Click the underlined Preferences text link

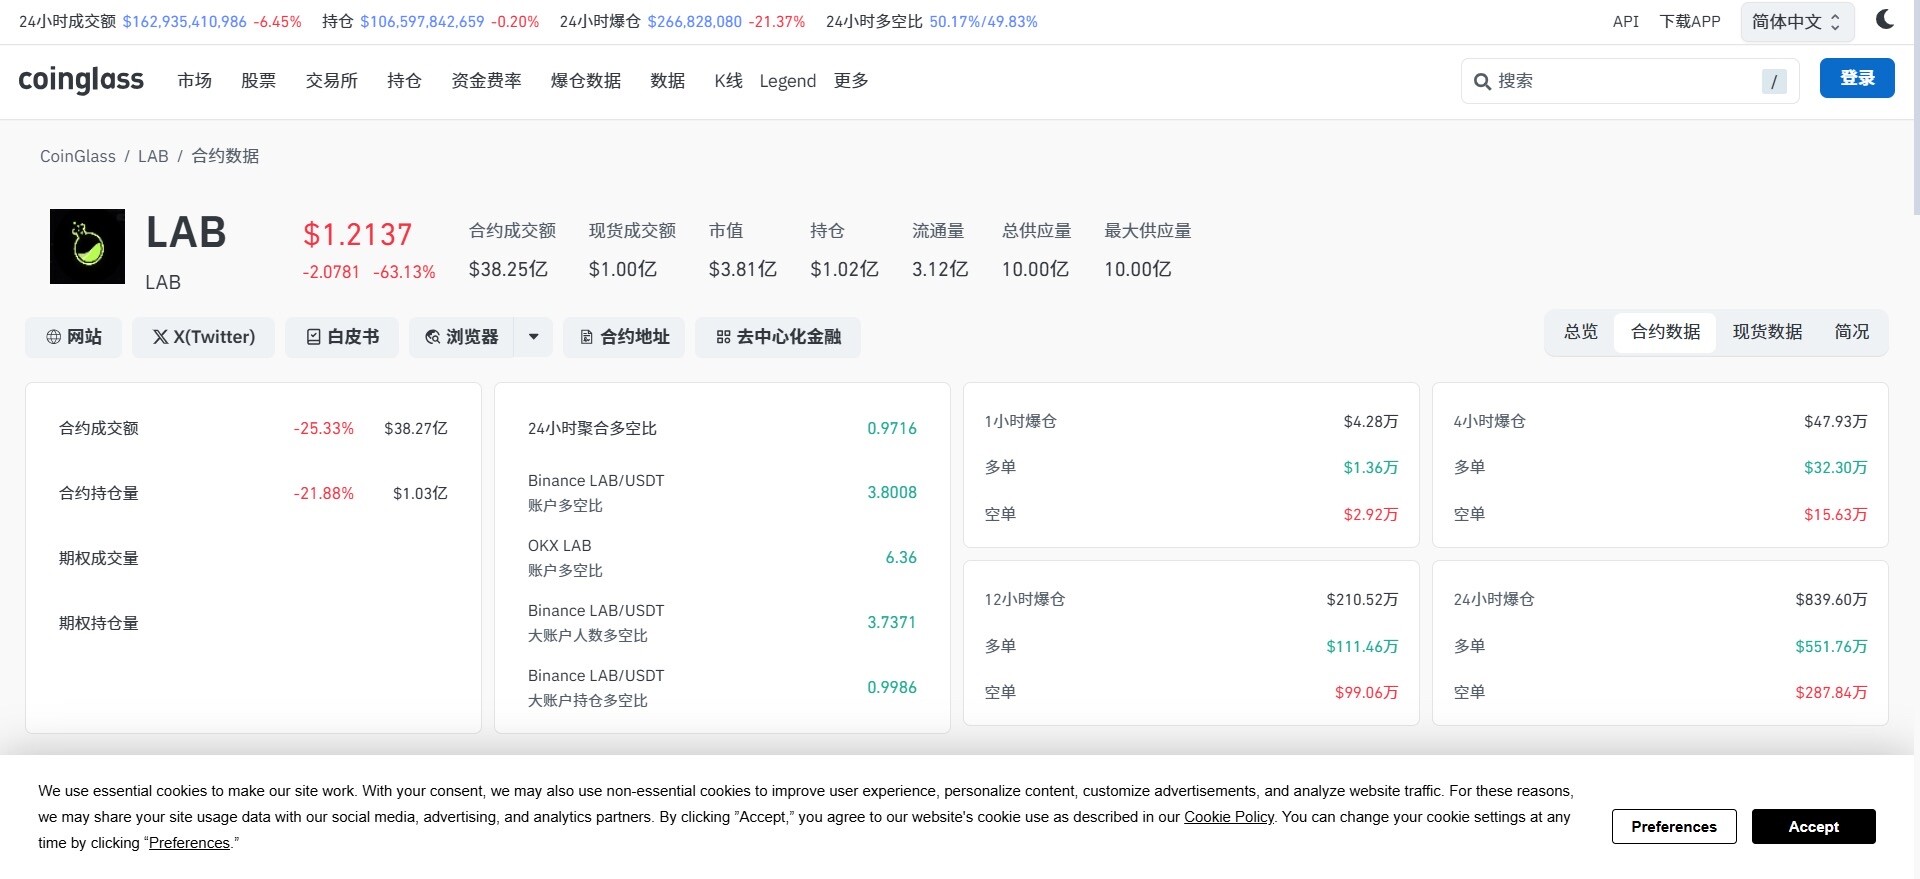click(189, 843)
